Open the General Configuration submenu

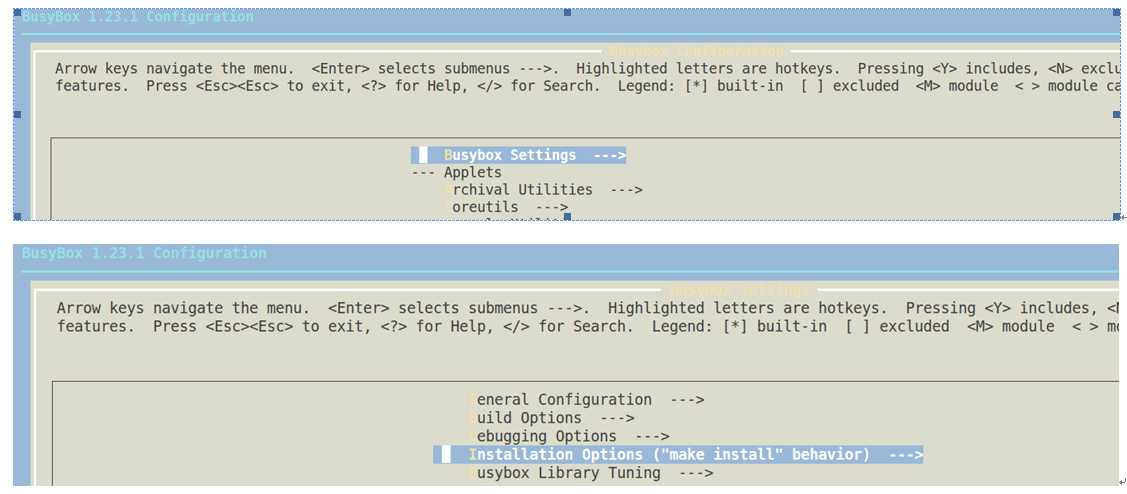point(586,400)
